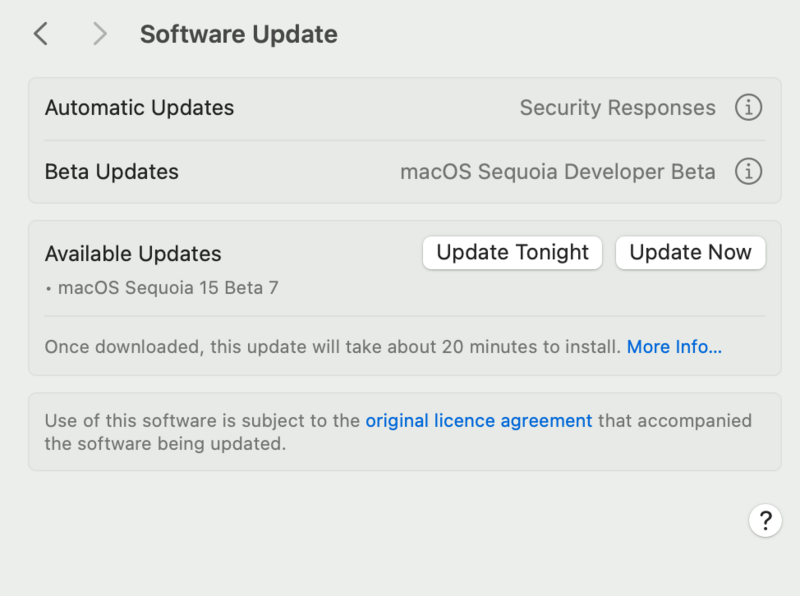Click the forward chevron arrow
This screenshot has height=596, width=800.
pyautogui.click(x=99, y=34)
